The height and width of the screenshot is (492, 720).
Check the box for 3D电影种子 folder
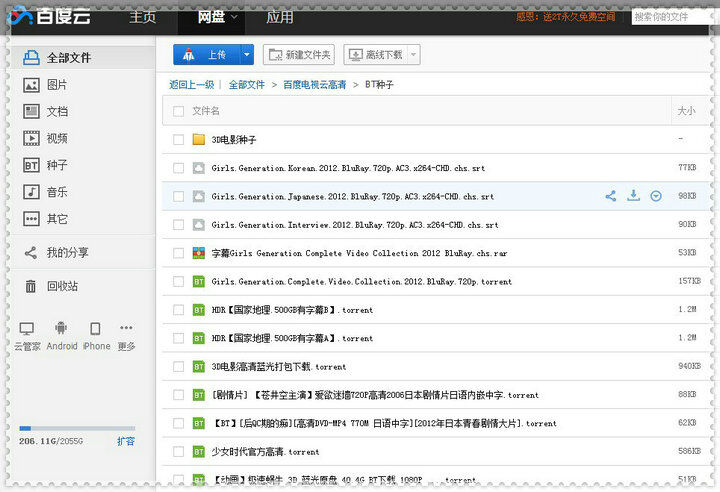pyautogui.click(x=179, y=139)
